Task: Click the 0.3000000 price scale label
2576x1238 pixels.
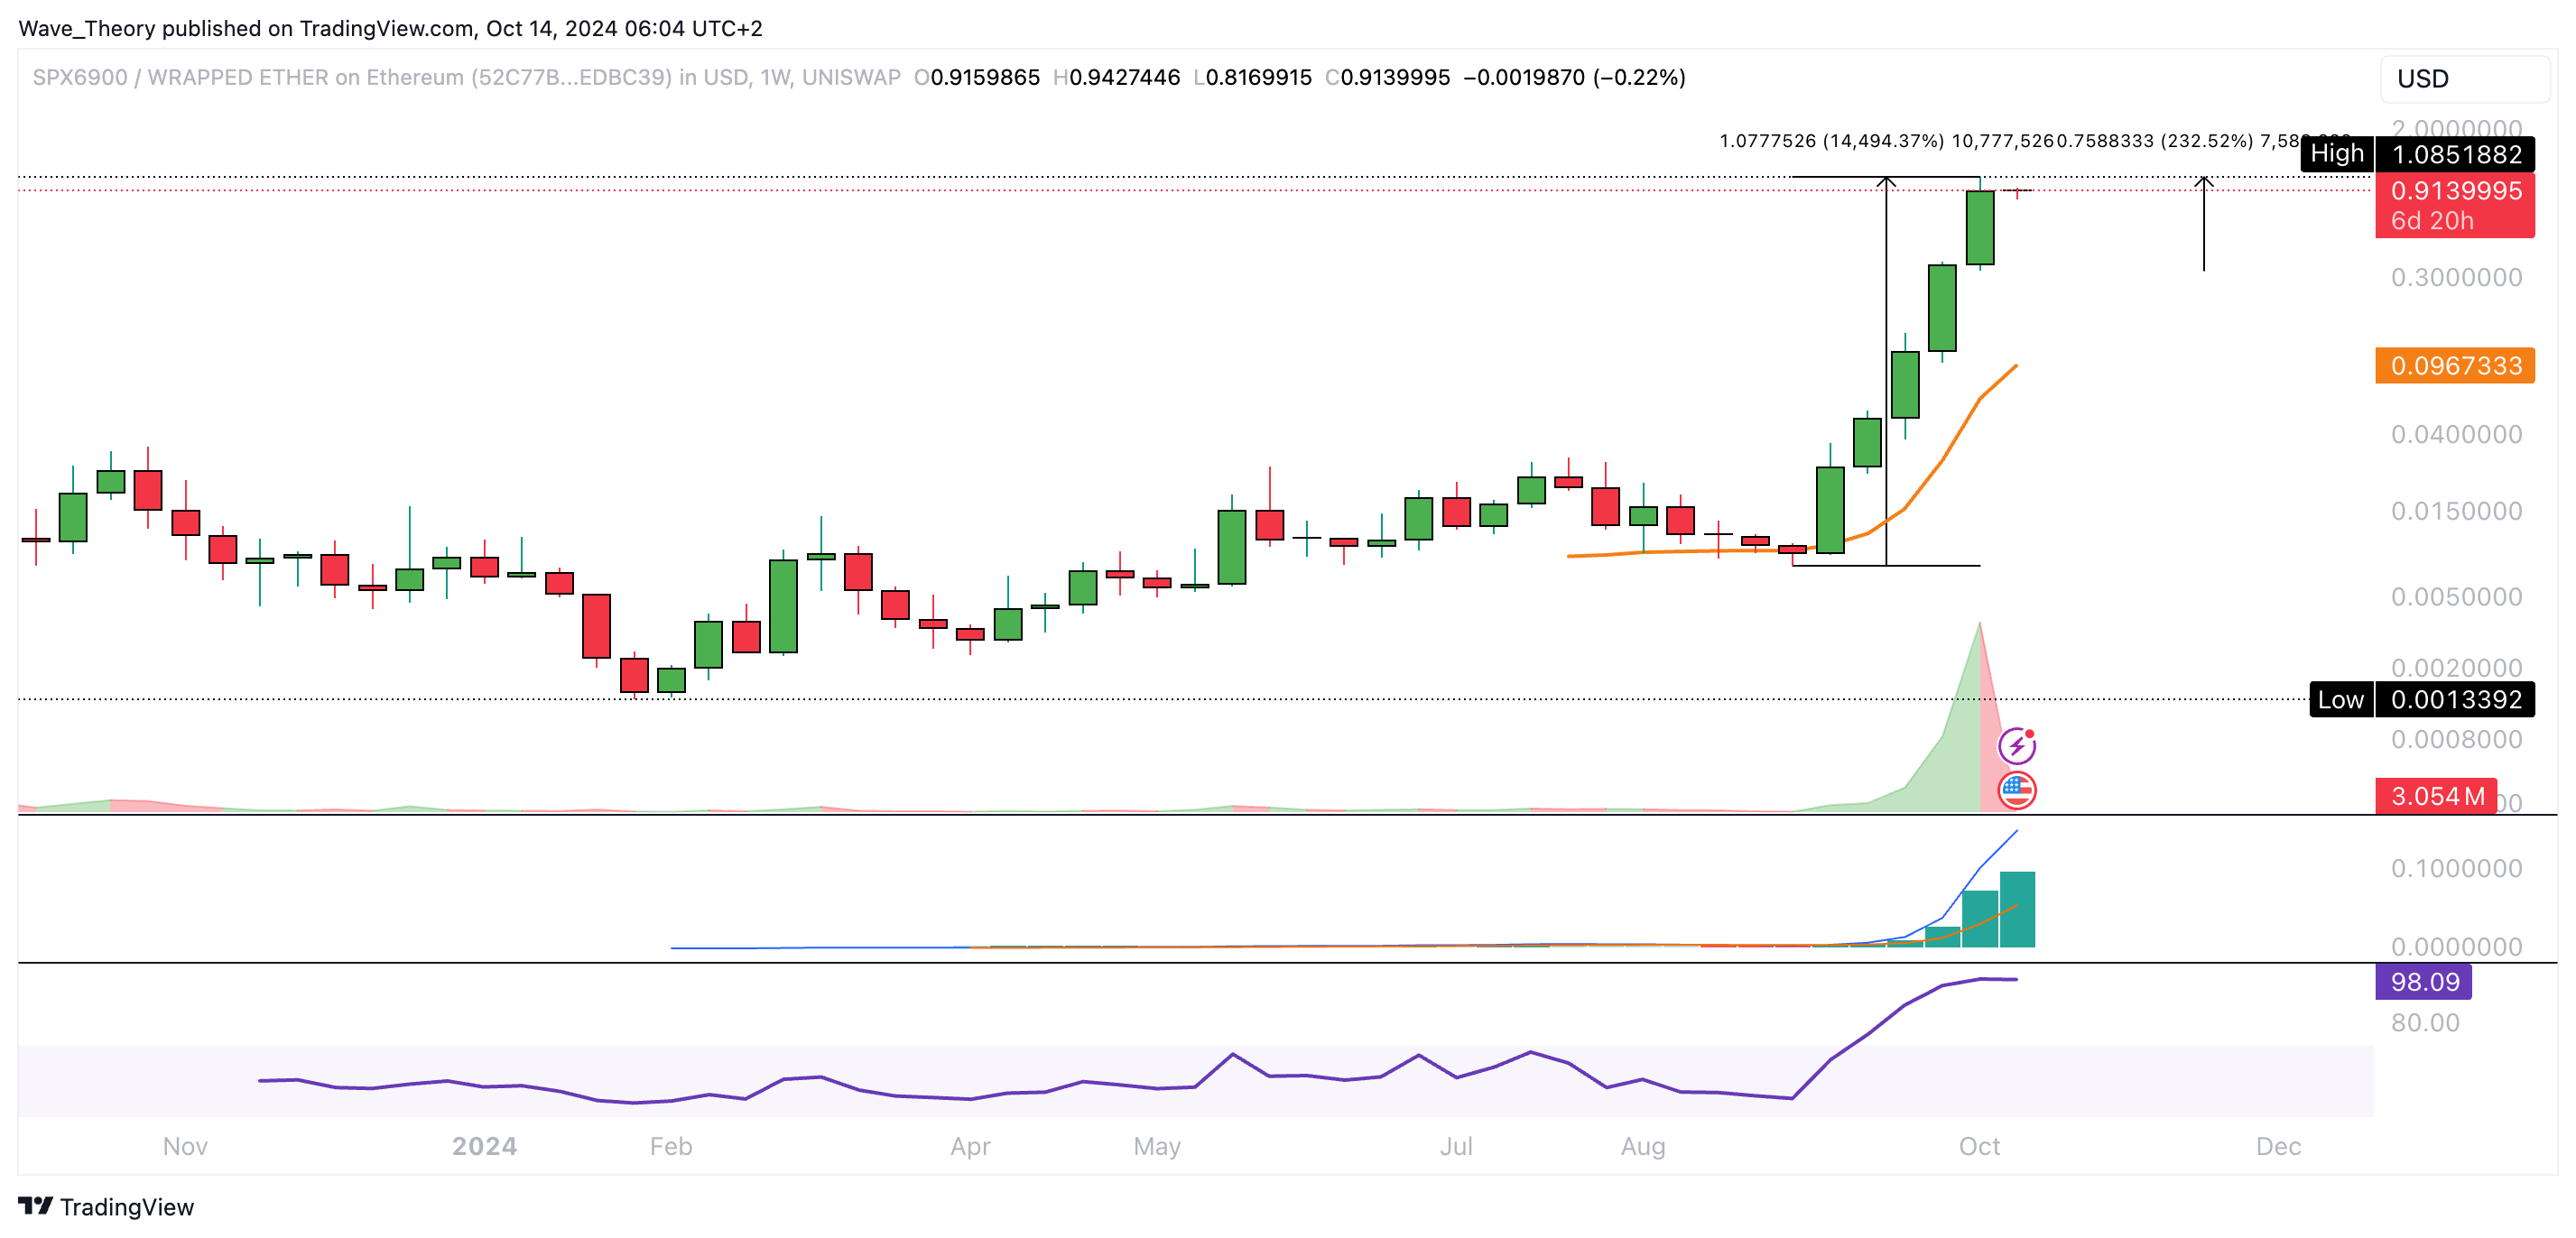Action: [2455, 277]
